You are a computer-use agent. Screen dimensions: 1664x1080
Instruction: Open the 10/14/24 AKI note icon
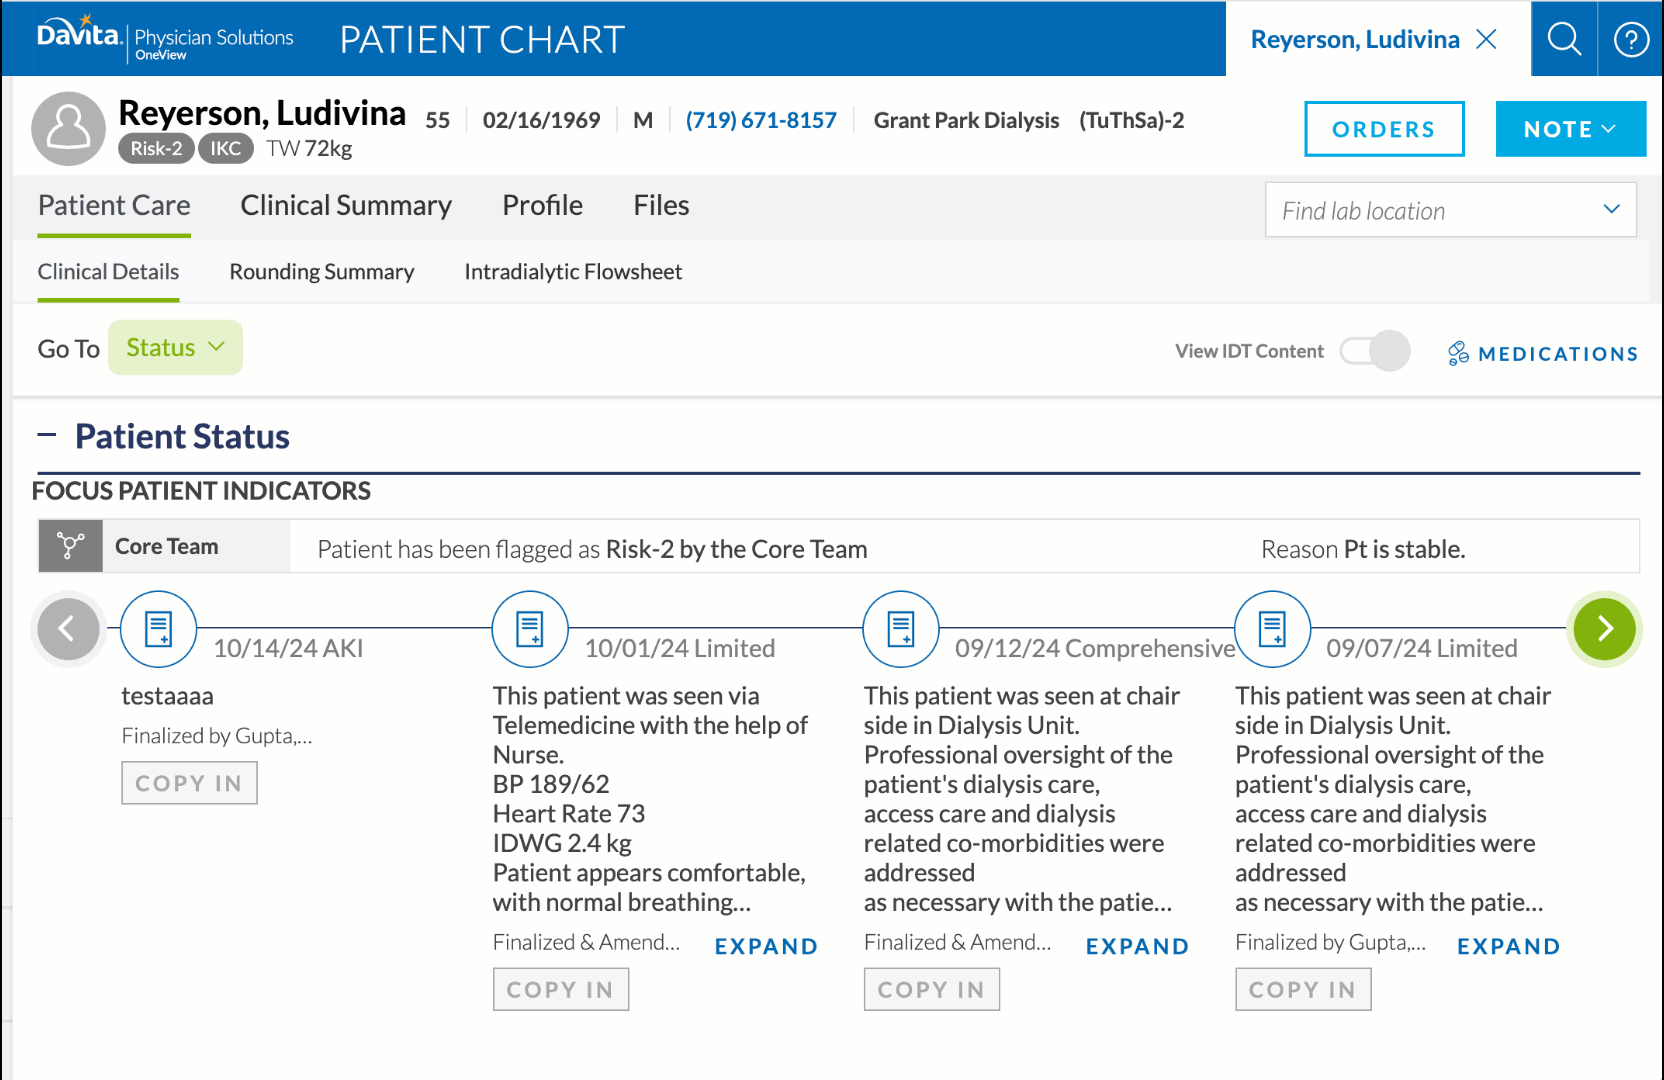click(x=158, y=629)
